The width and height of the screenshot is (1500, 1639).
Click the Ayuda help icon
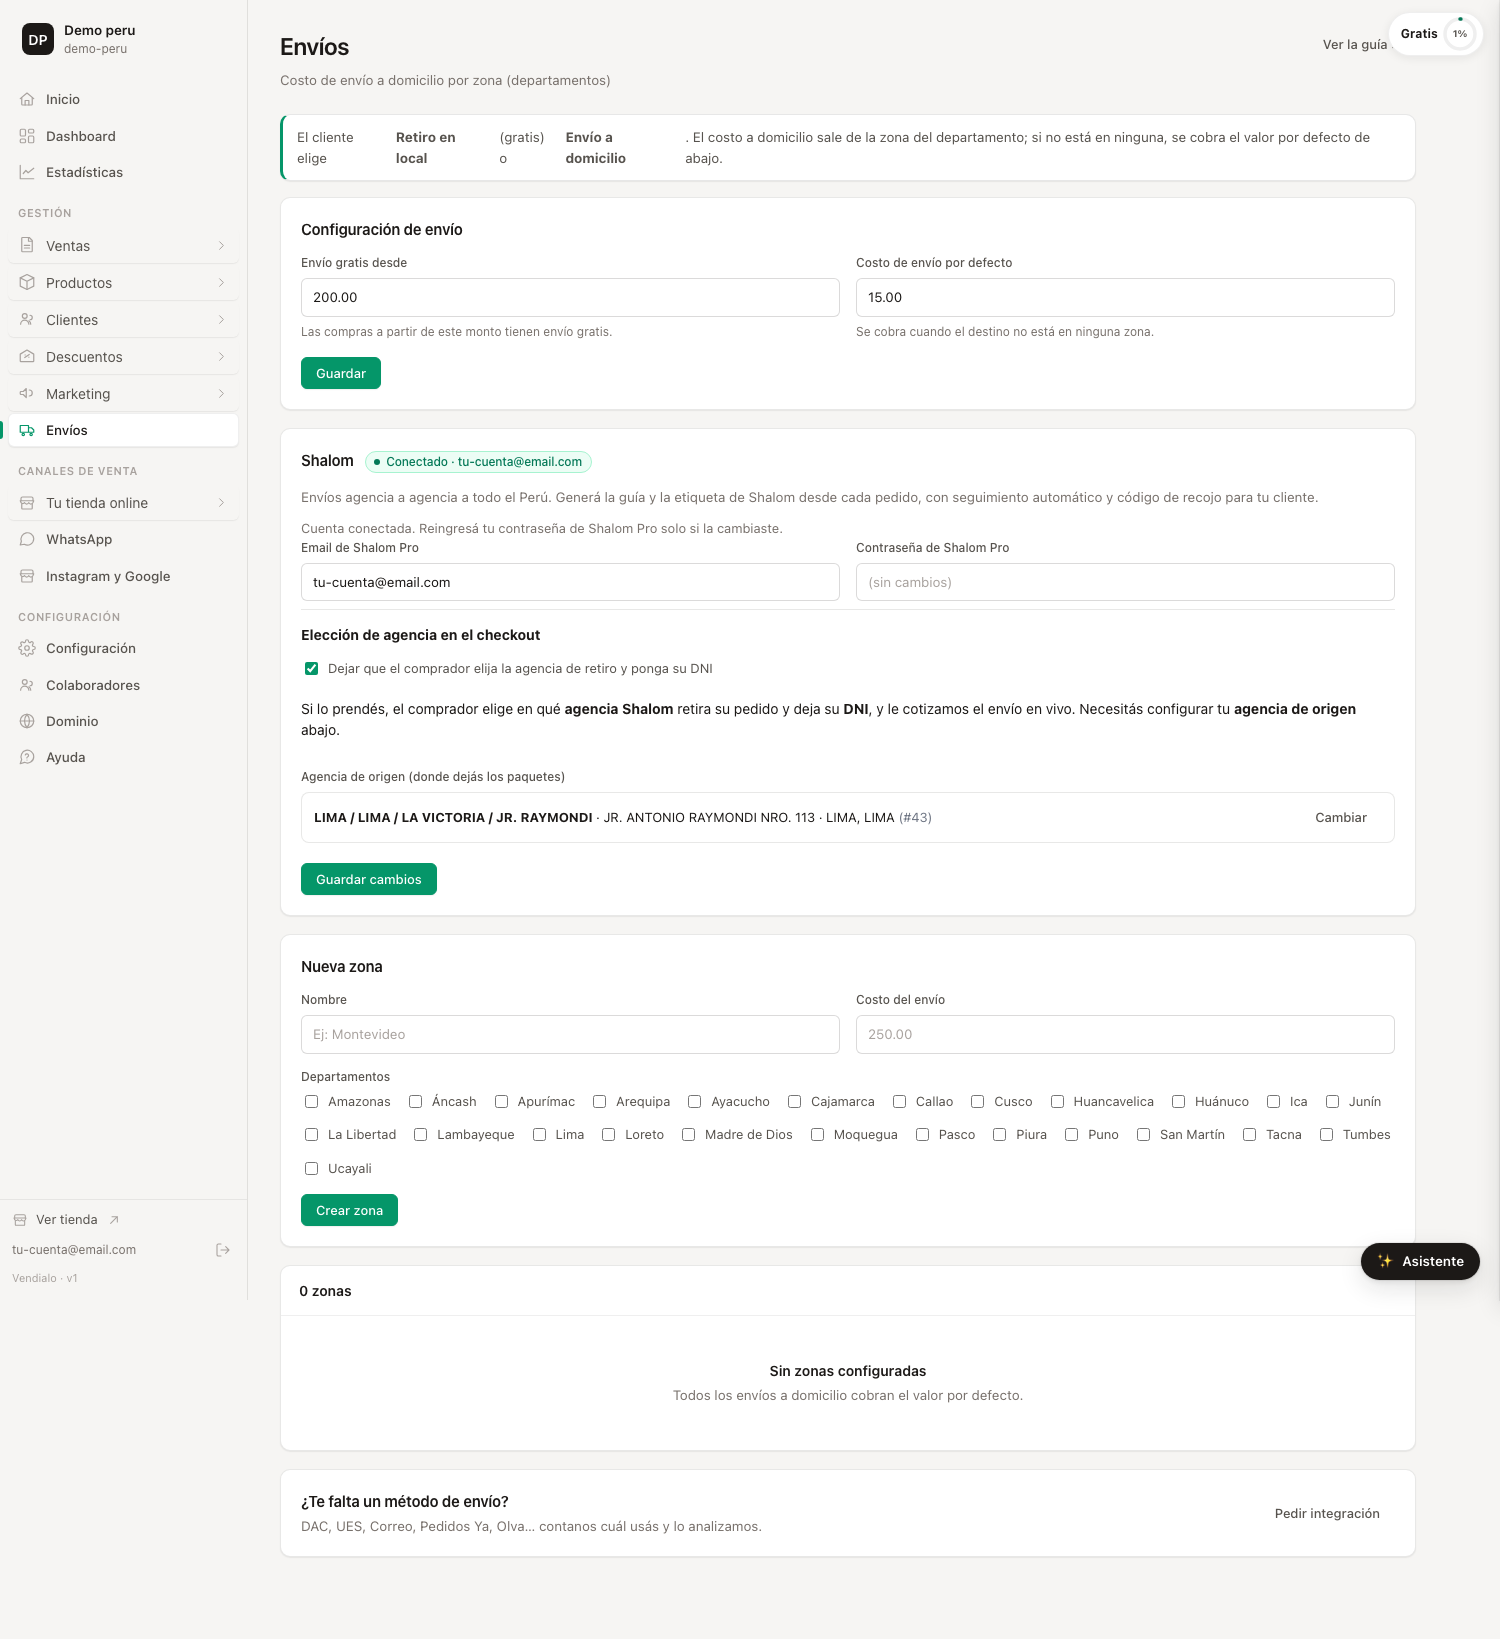click(x=27, y=757)
